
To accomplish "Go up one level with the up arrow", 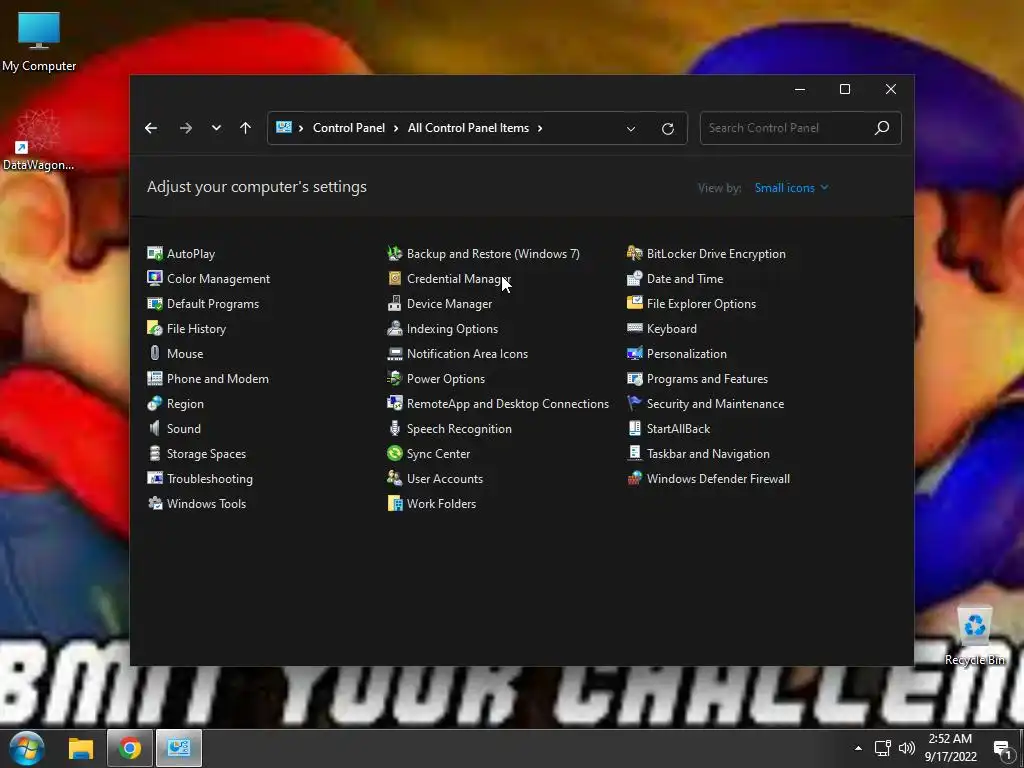I will click(x=246, y=128).
